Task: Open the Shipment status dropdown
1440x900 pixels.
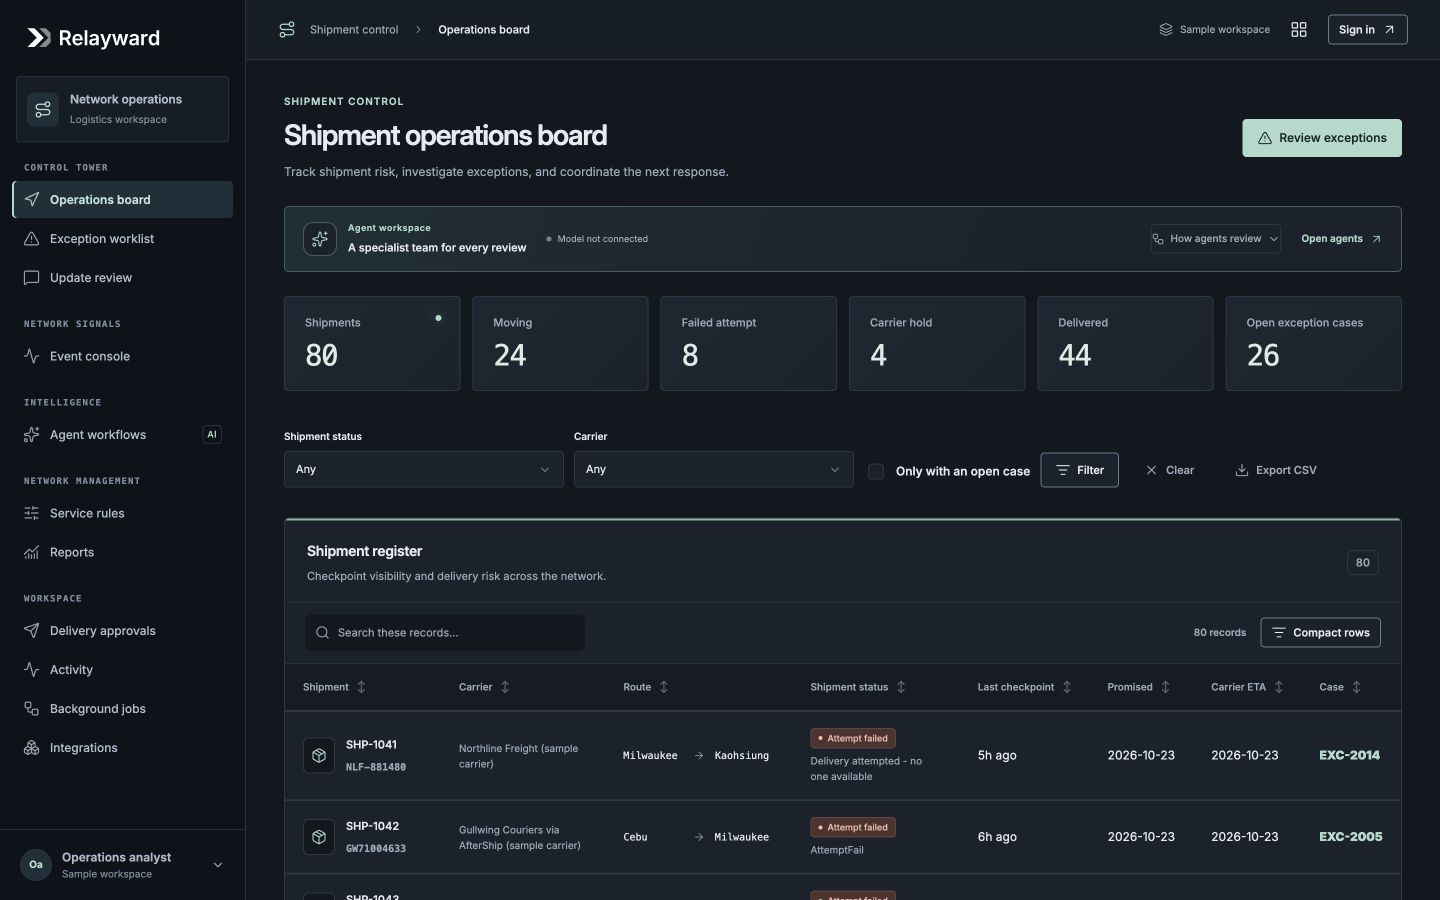Action: point(424,469)
